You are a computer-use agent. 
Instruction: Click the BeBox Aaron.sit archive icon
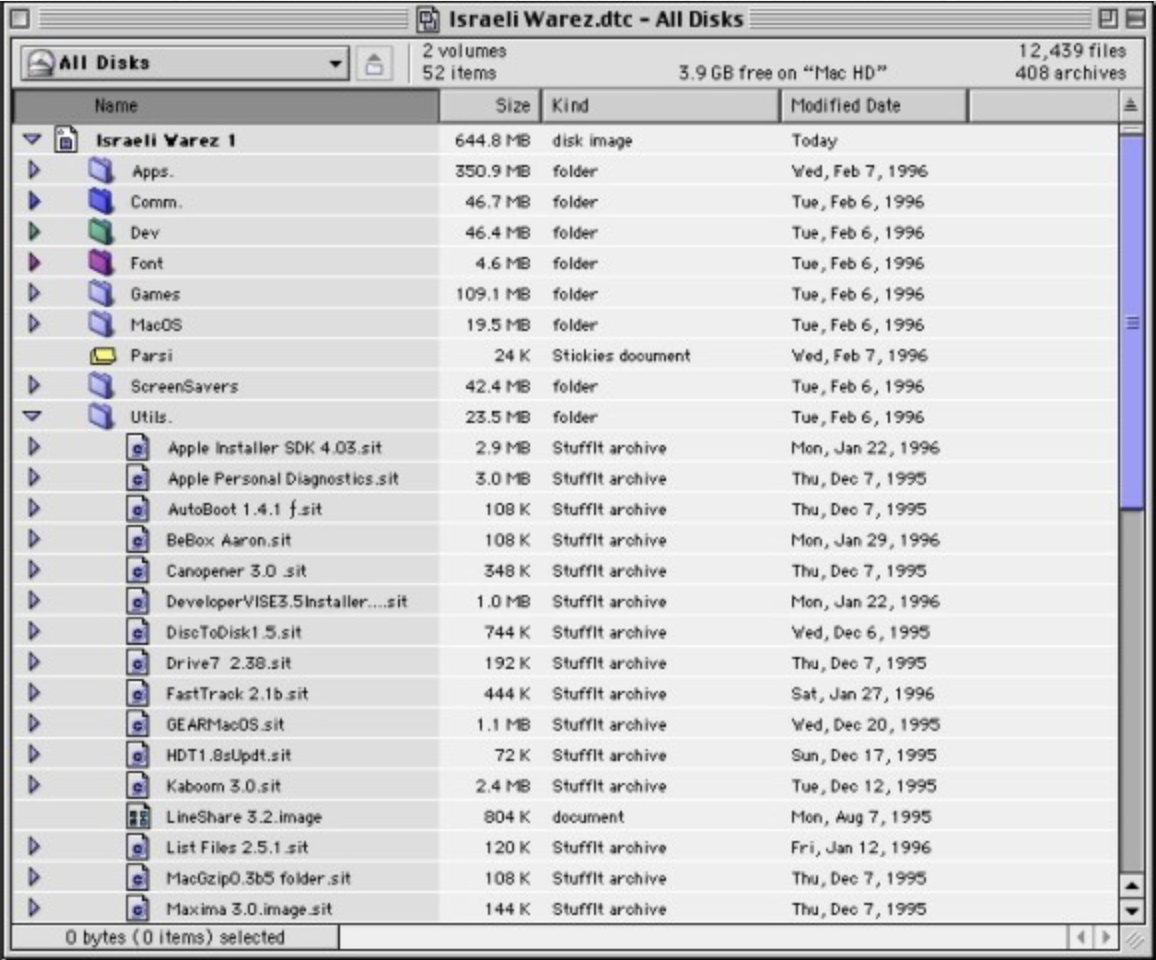click(138, 540)
